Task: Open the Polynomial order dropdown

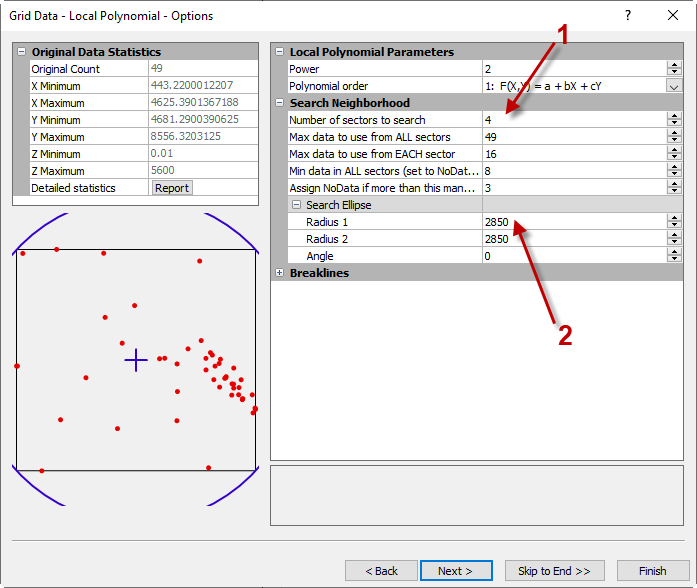Action: [x=674, y=86]
